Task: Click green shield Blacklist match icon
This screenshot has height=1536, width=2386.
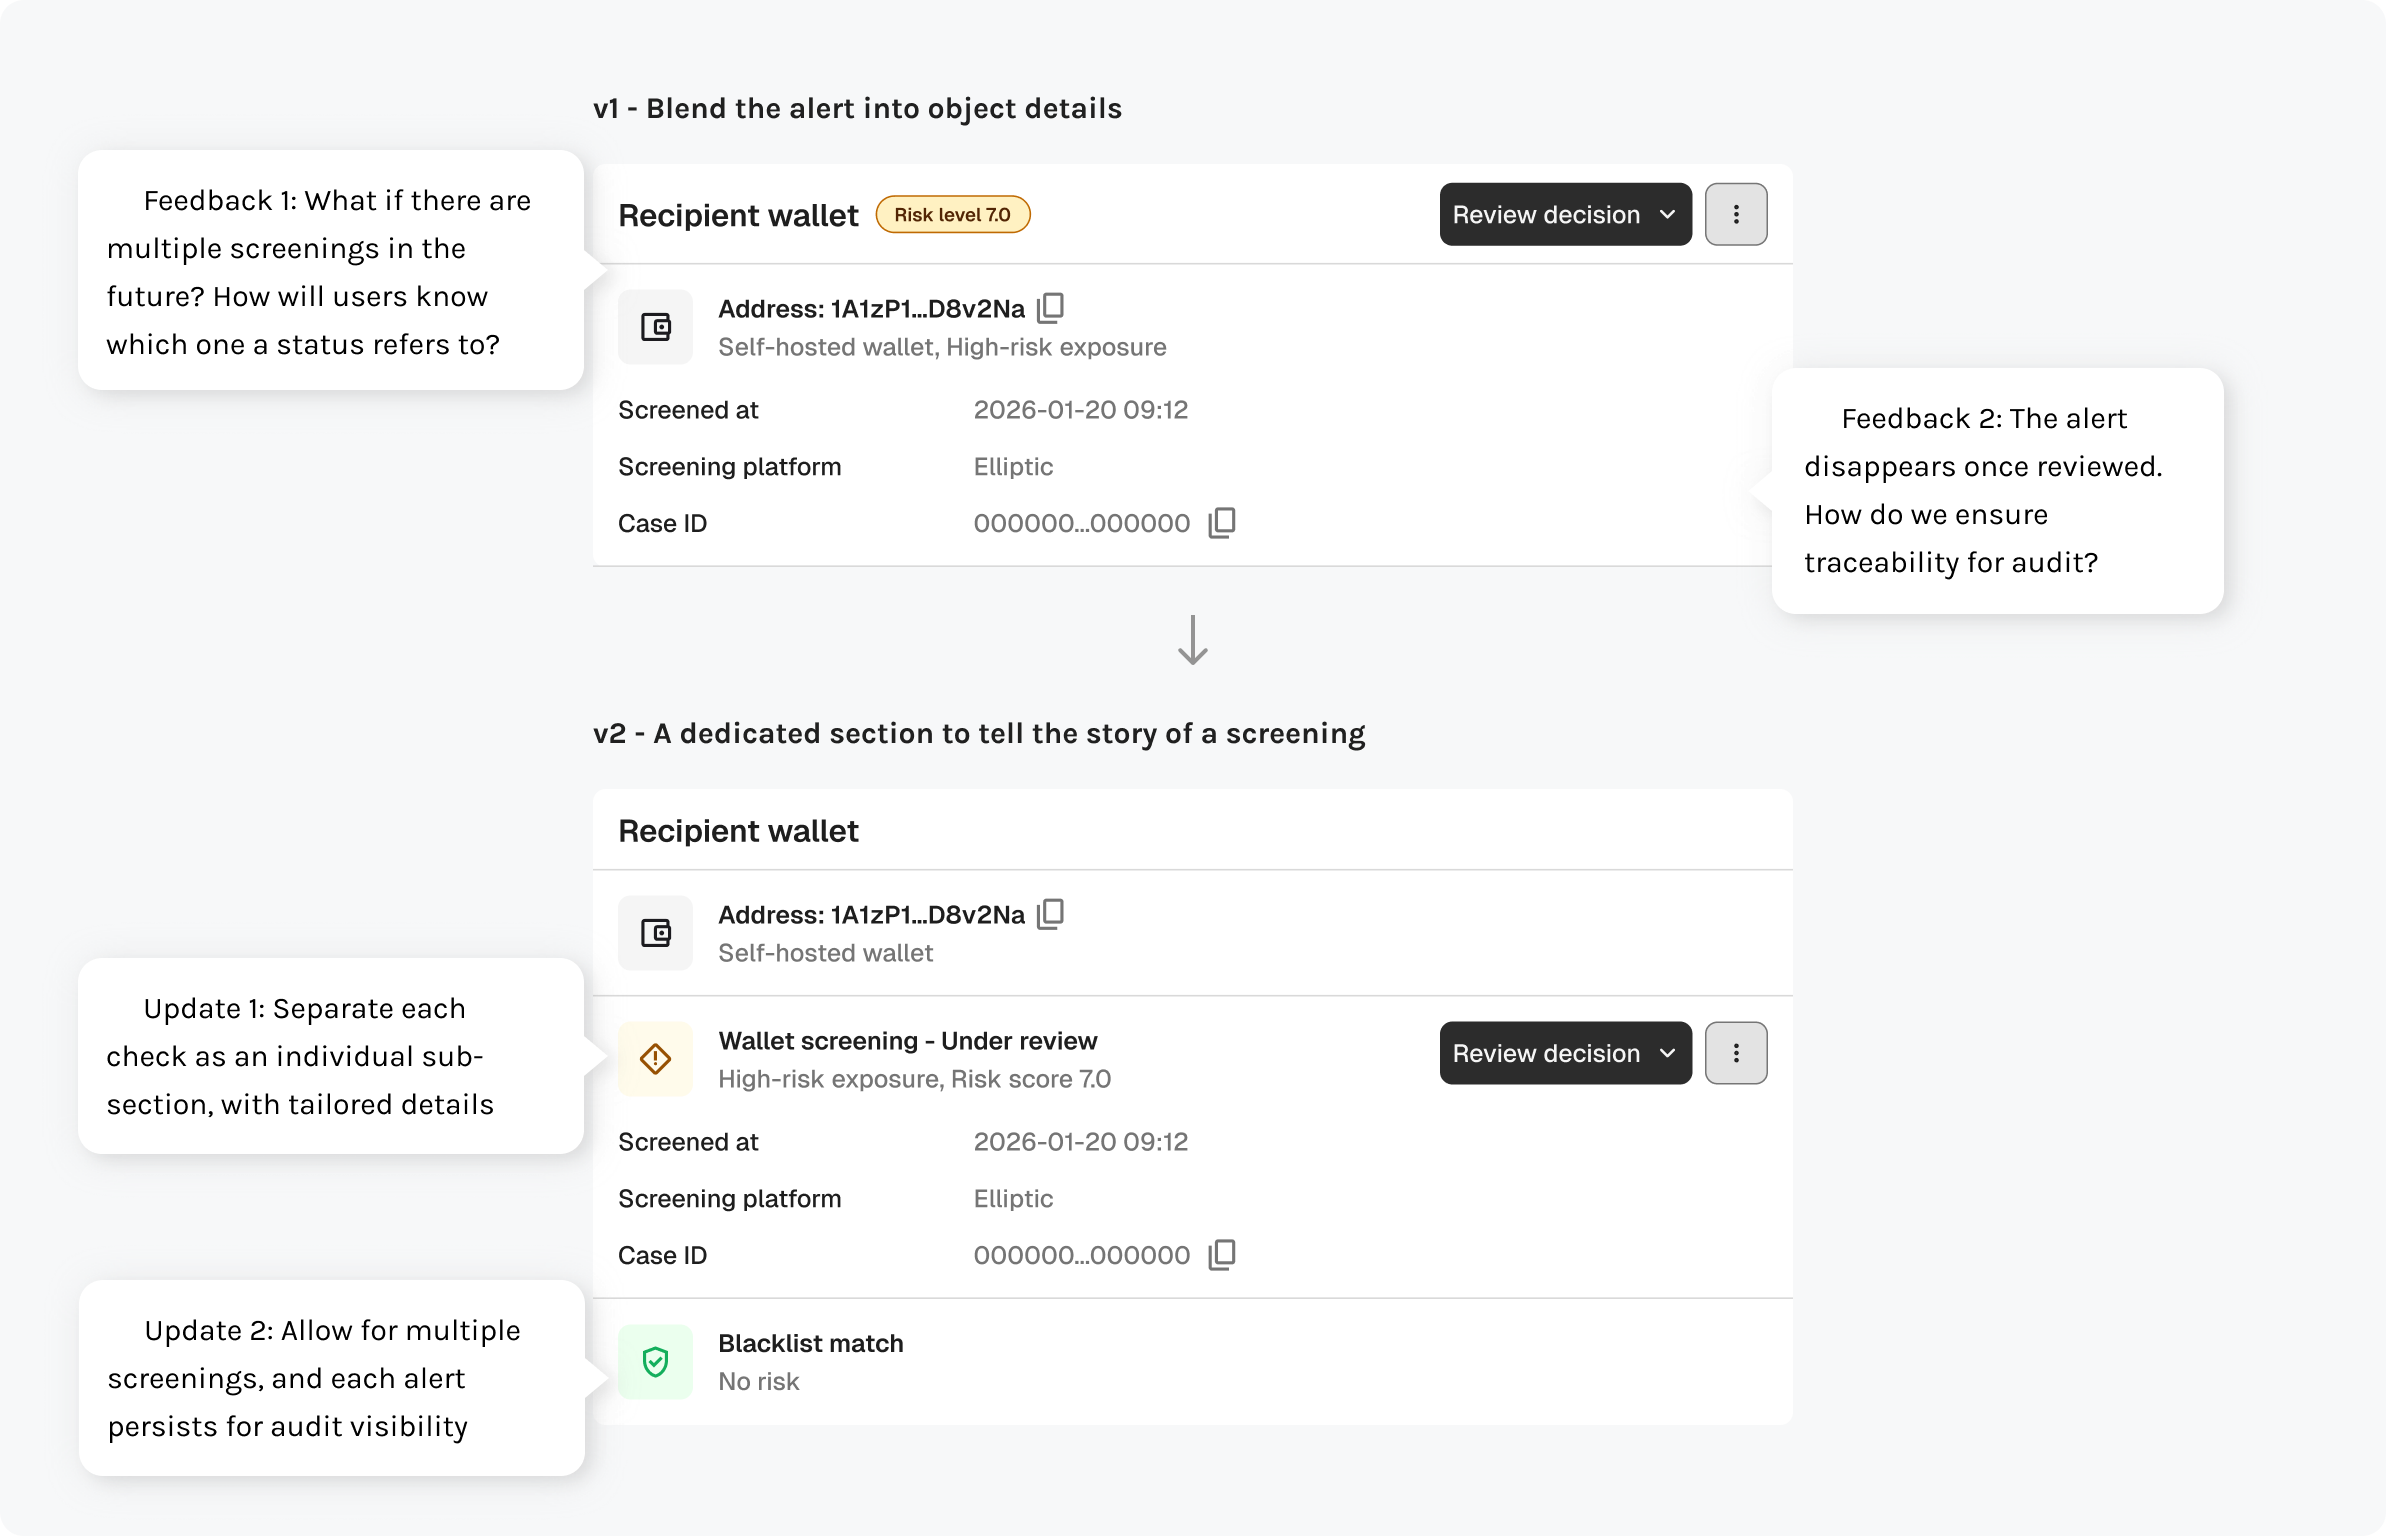Action: tap(655, 1362)
